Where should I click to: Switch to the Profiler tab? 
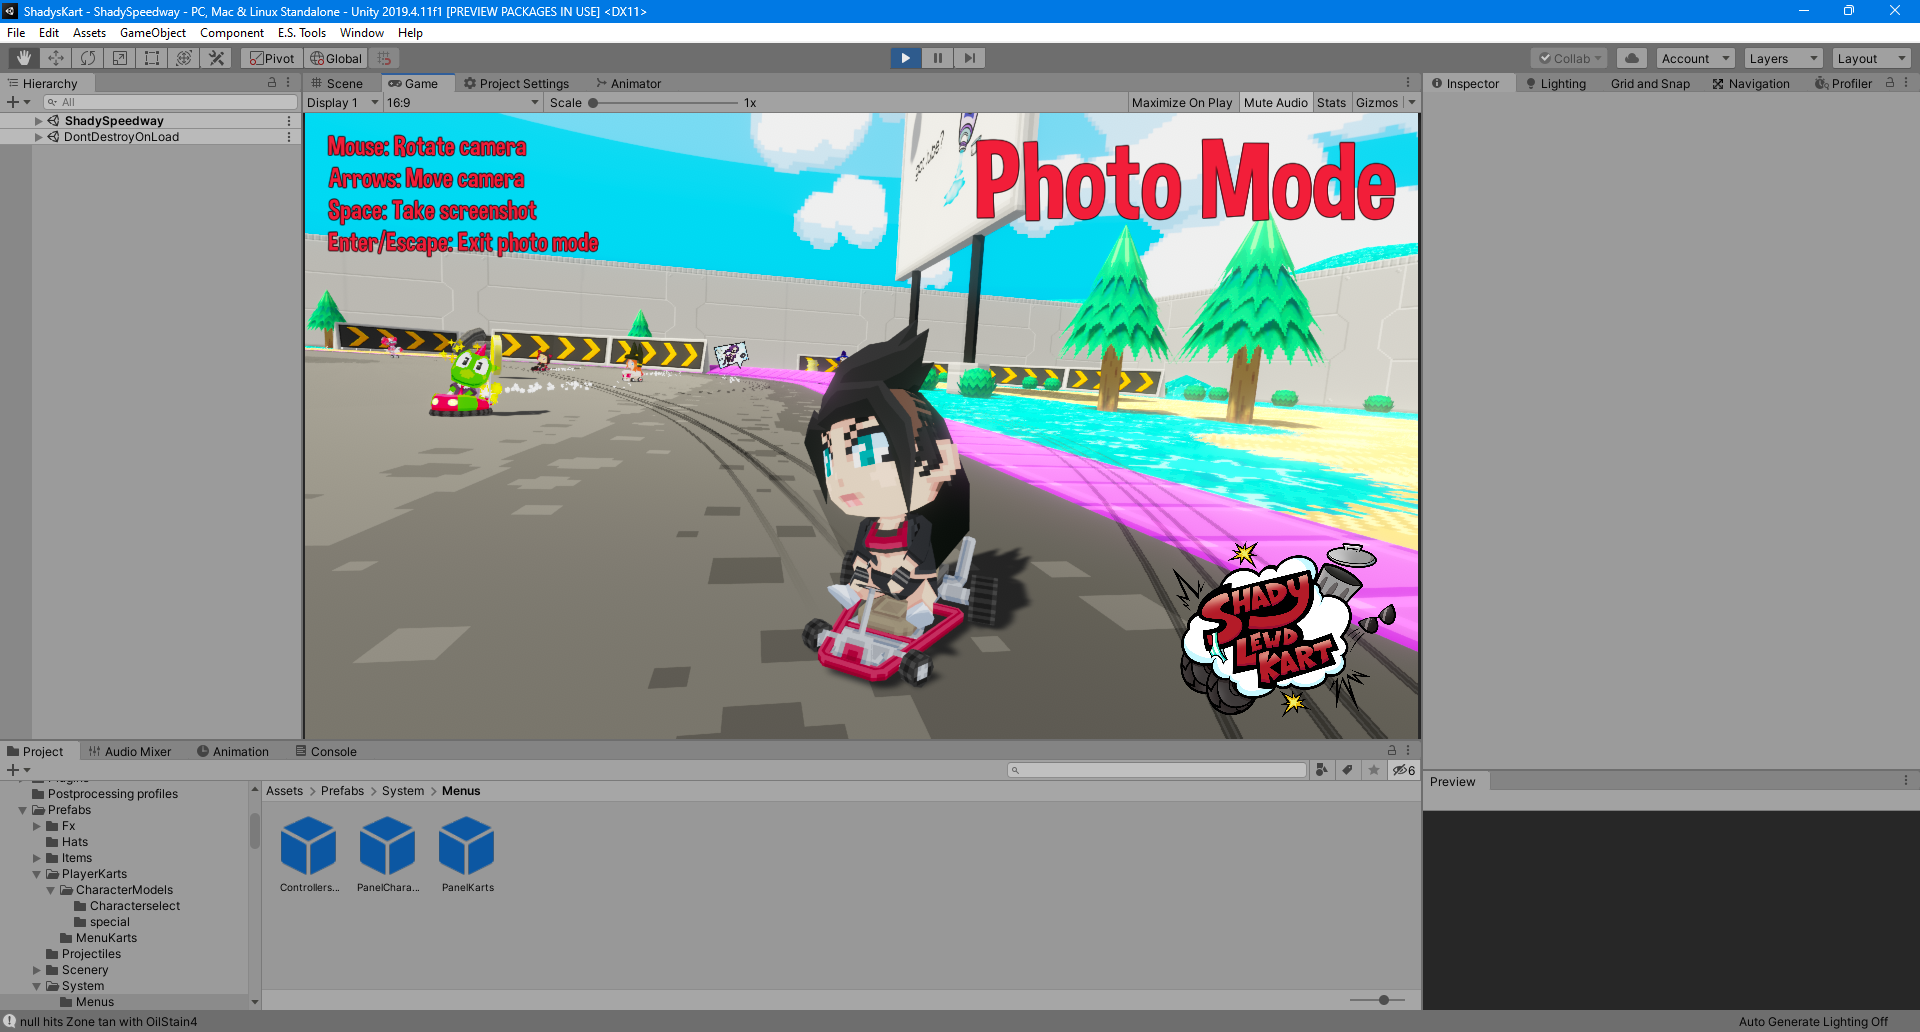(1843, 83)
